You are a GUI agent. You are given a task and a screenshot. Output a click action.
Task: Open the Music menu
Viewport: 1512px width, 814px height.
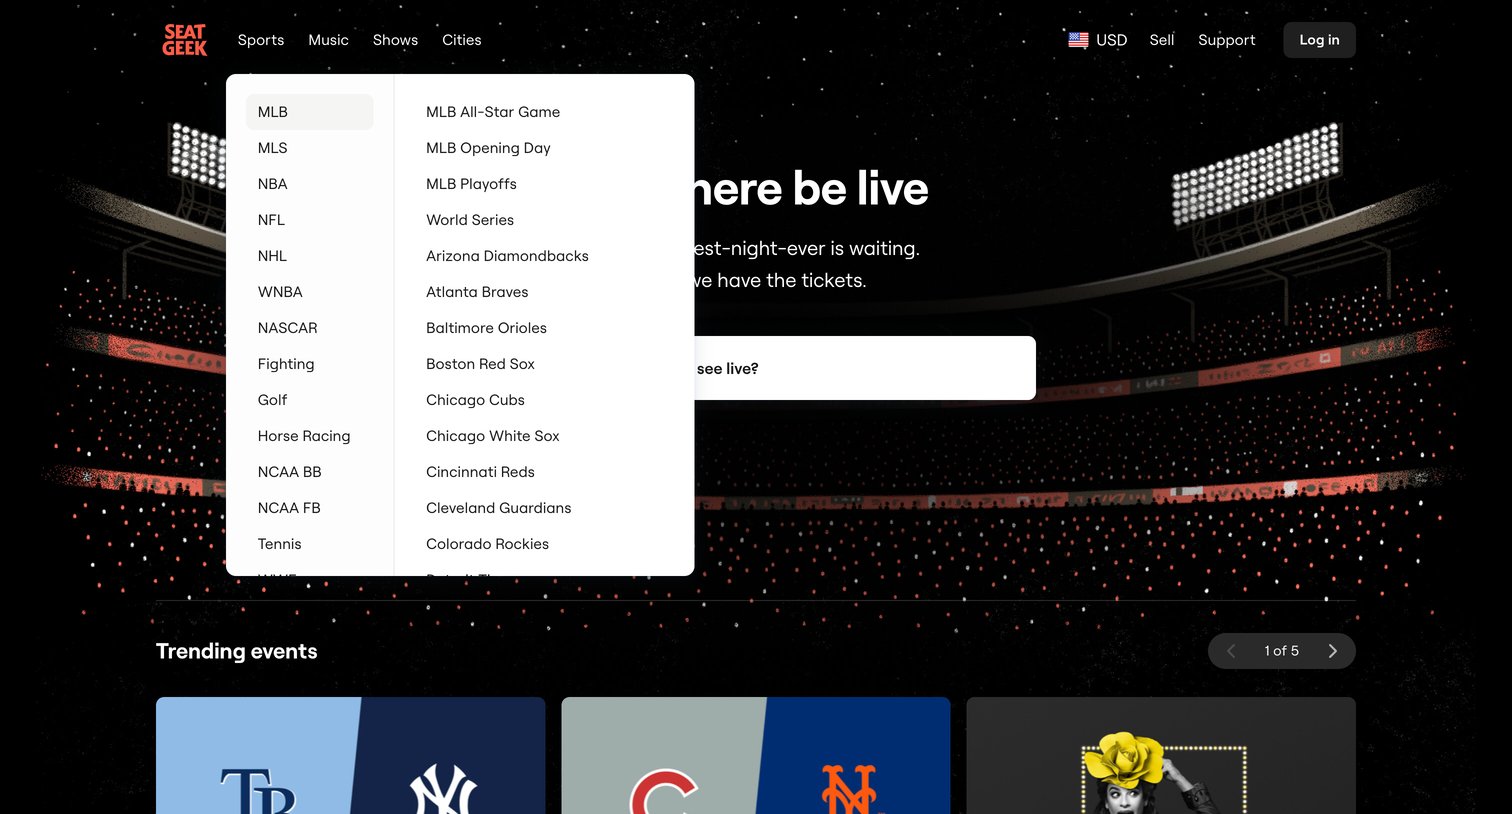[x=328, y=40]
